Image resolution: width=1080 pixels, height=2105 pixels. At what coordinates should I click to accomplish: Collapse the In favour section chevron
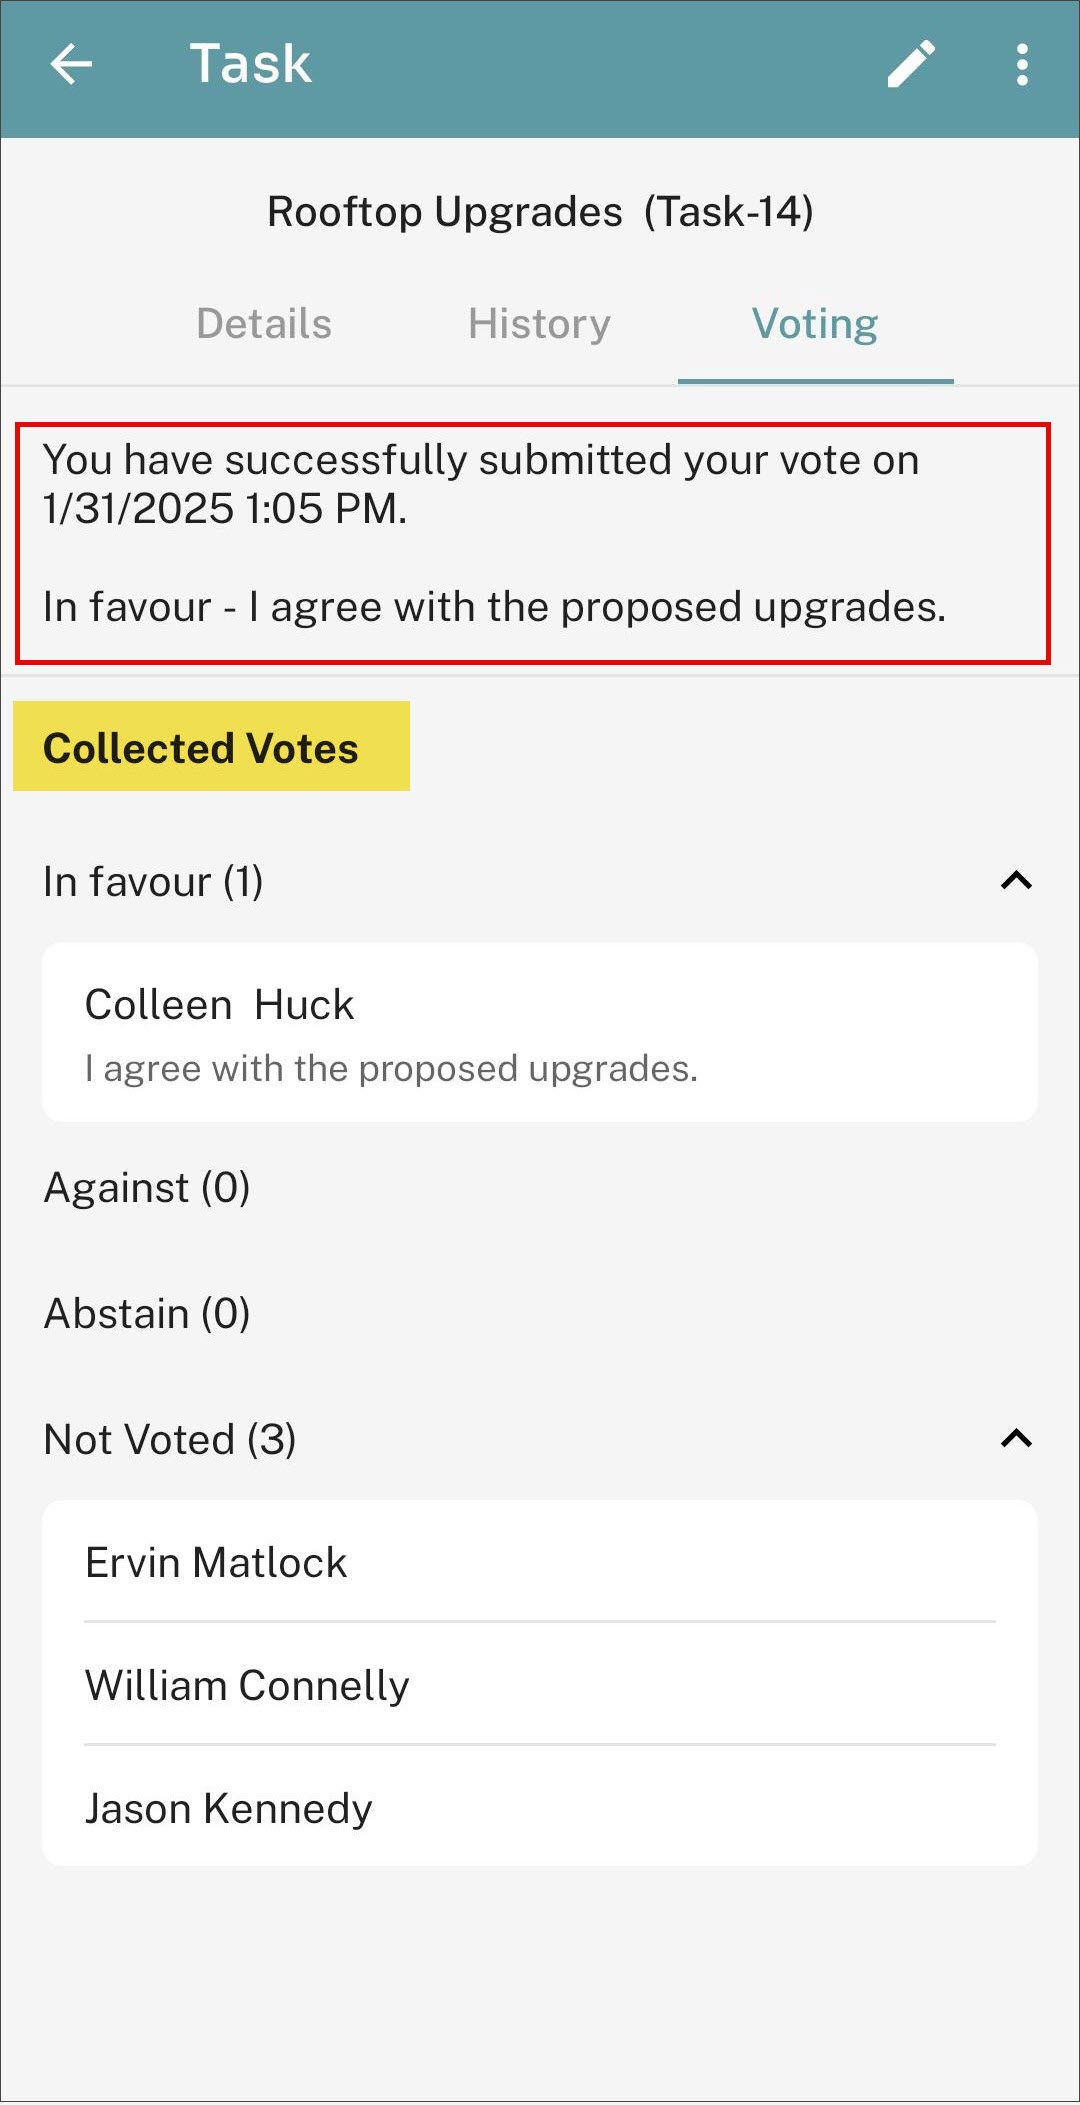click(1016, 881)
